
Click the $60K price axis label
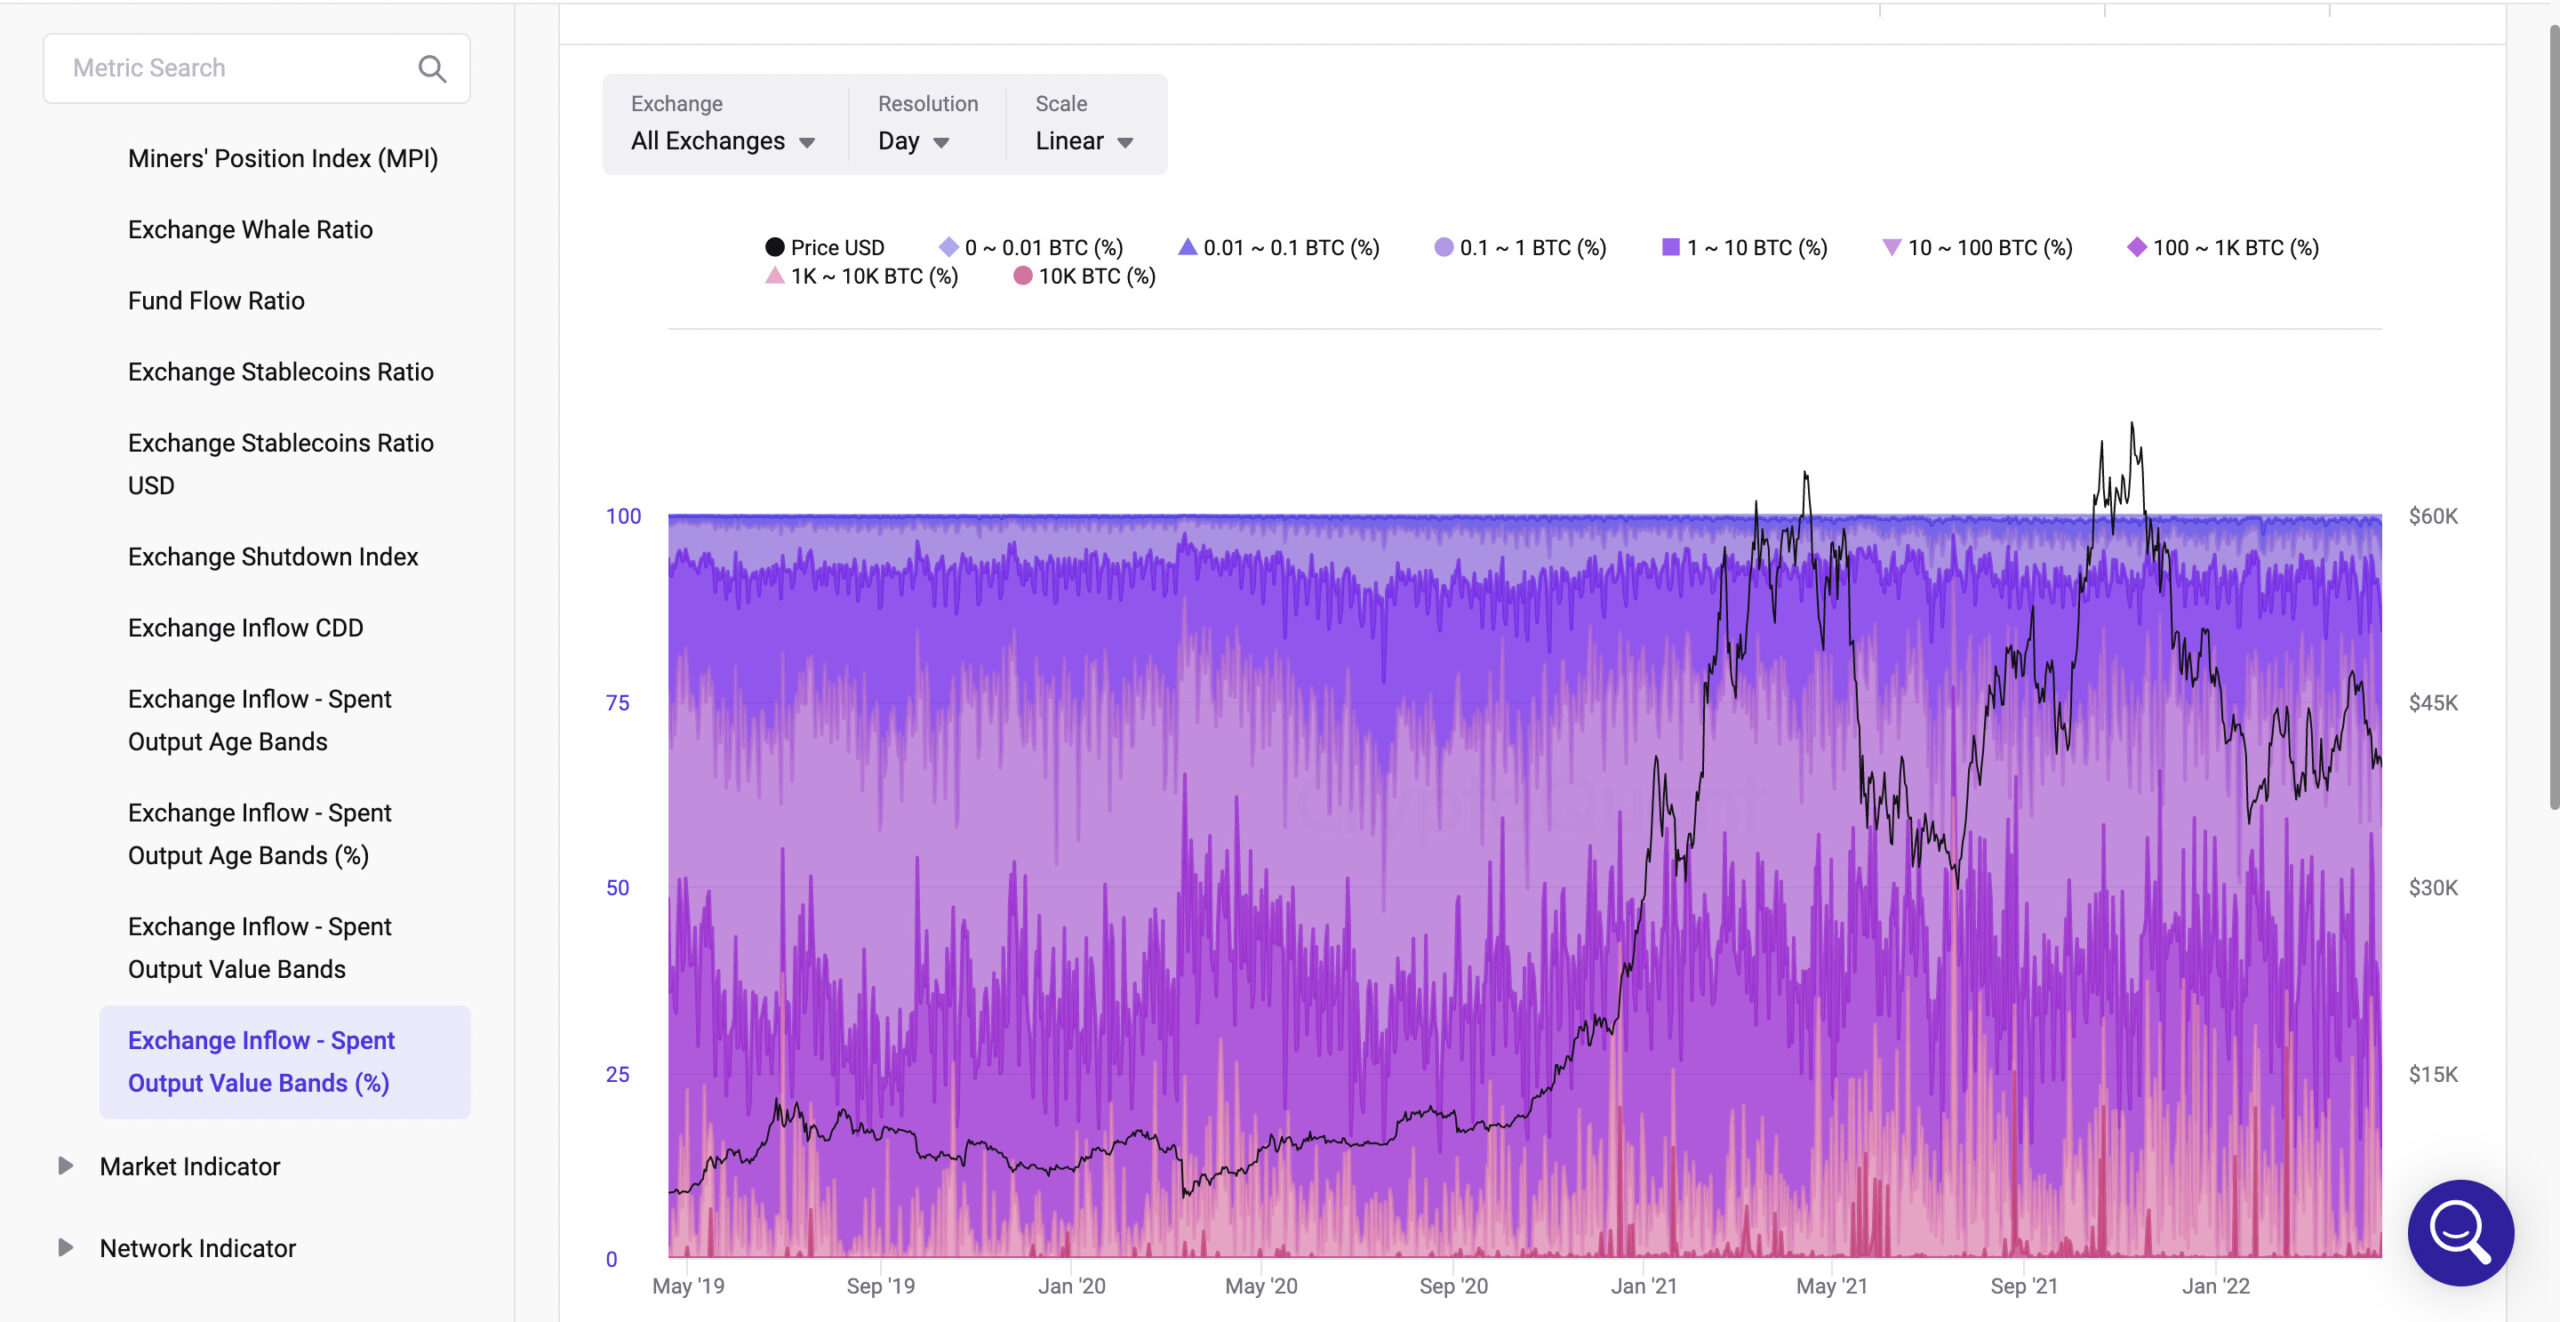click(x=2432, y=516)
